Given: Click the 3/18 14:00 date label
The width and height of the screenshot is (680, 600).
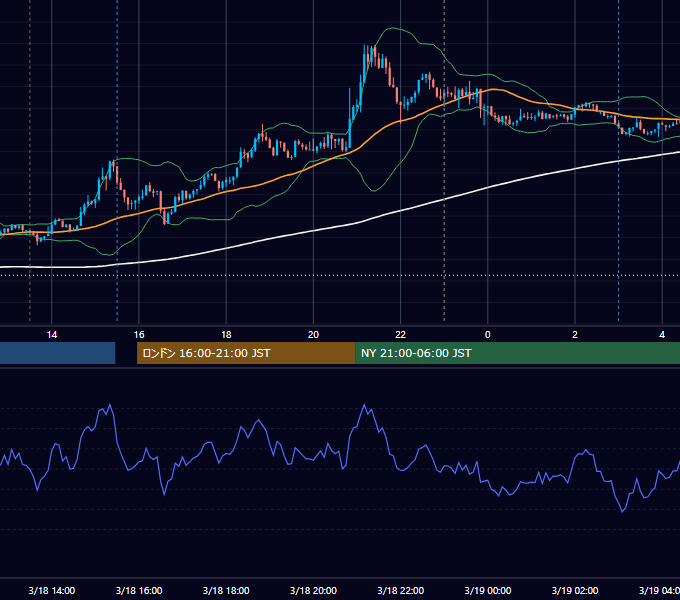Looking at the screenshot, I should 52,590.
